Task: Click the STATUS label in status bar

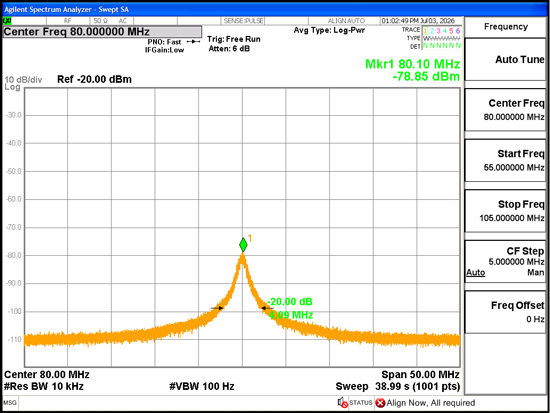Action: coord(361,402)
